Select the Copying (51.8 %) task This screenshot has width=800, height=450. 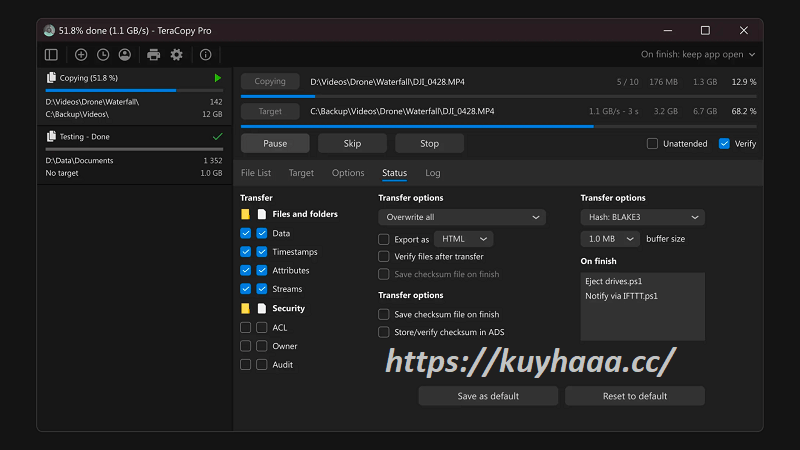point(135,96)
